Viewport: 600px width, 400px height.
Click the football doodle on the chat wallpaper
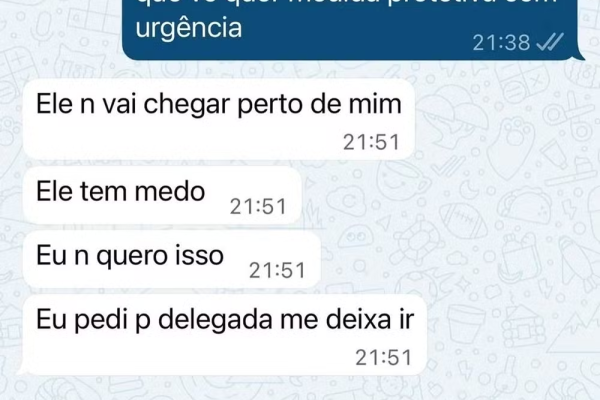[x=463, y=221]
